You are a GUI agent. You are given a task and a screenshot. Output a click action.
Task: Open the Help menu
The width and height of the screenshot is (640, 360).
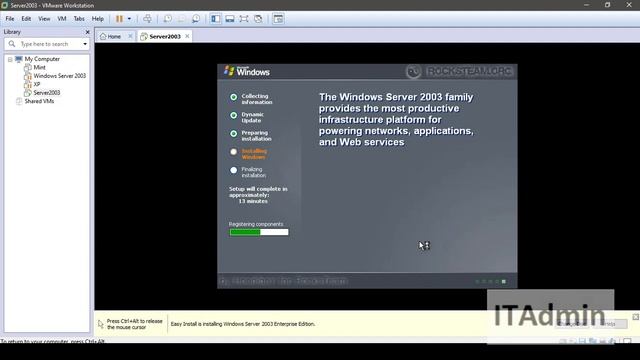point(98,19)
